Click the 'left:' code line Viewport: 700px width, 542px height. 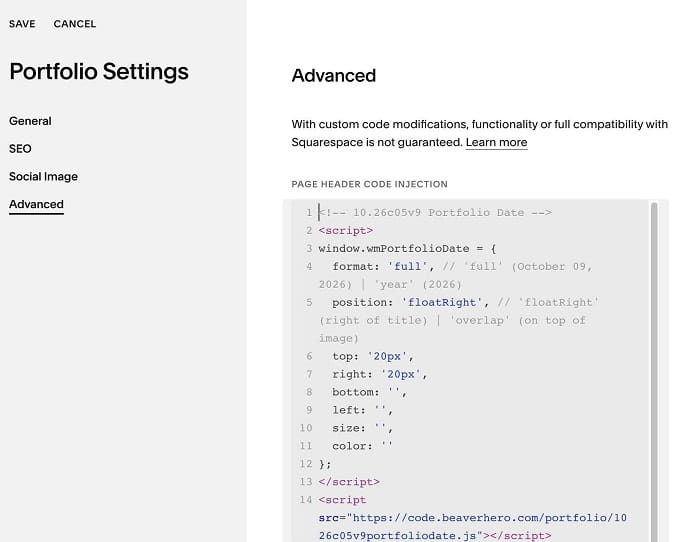point(362,410)
